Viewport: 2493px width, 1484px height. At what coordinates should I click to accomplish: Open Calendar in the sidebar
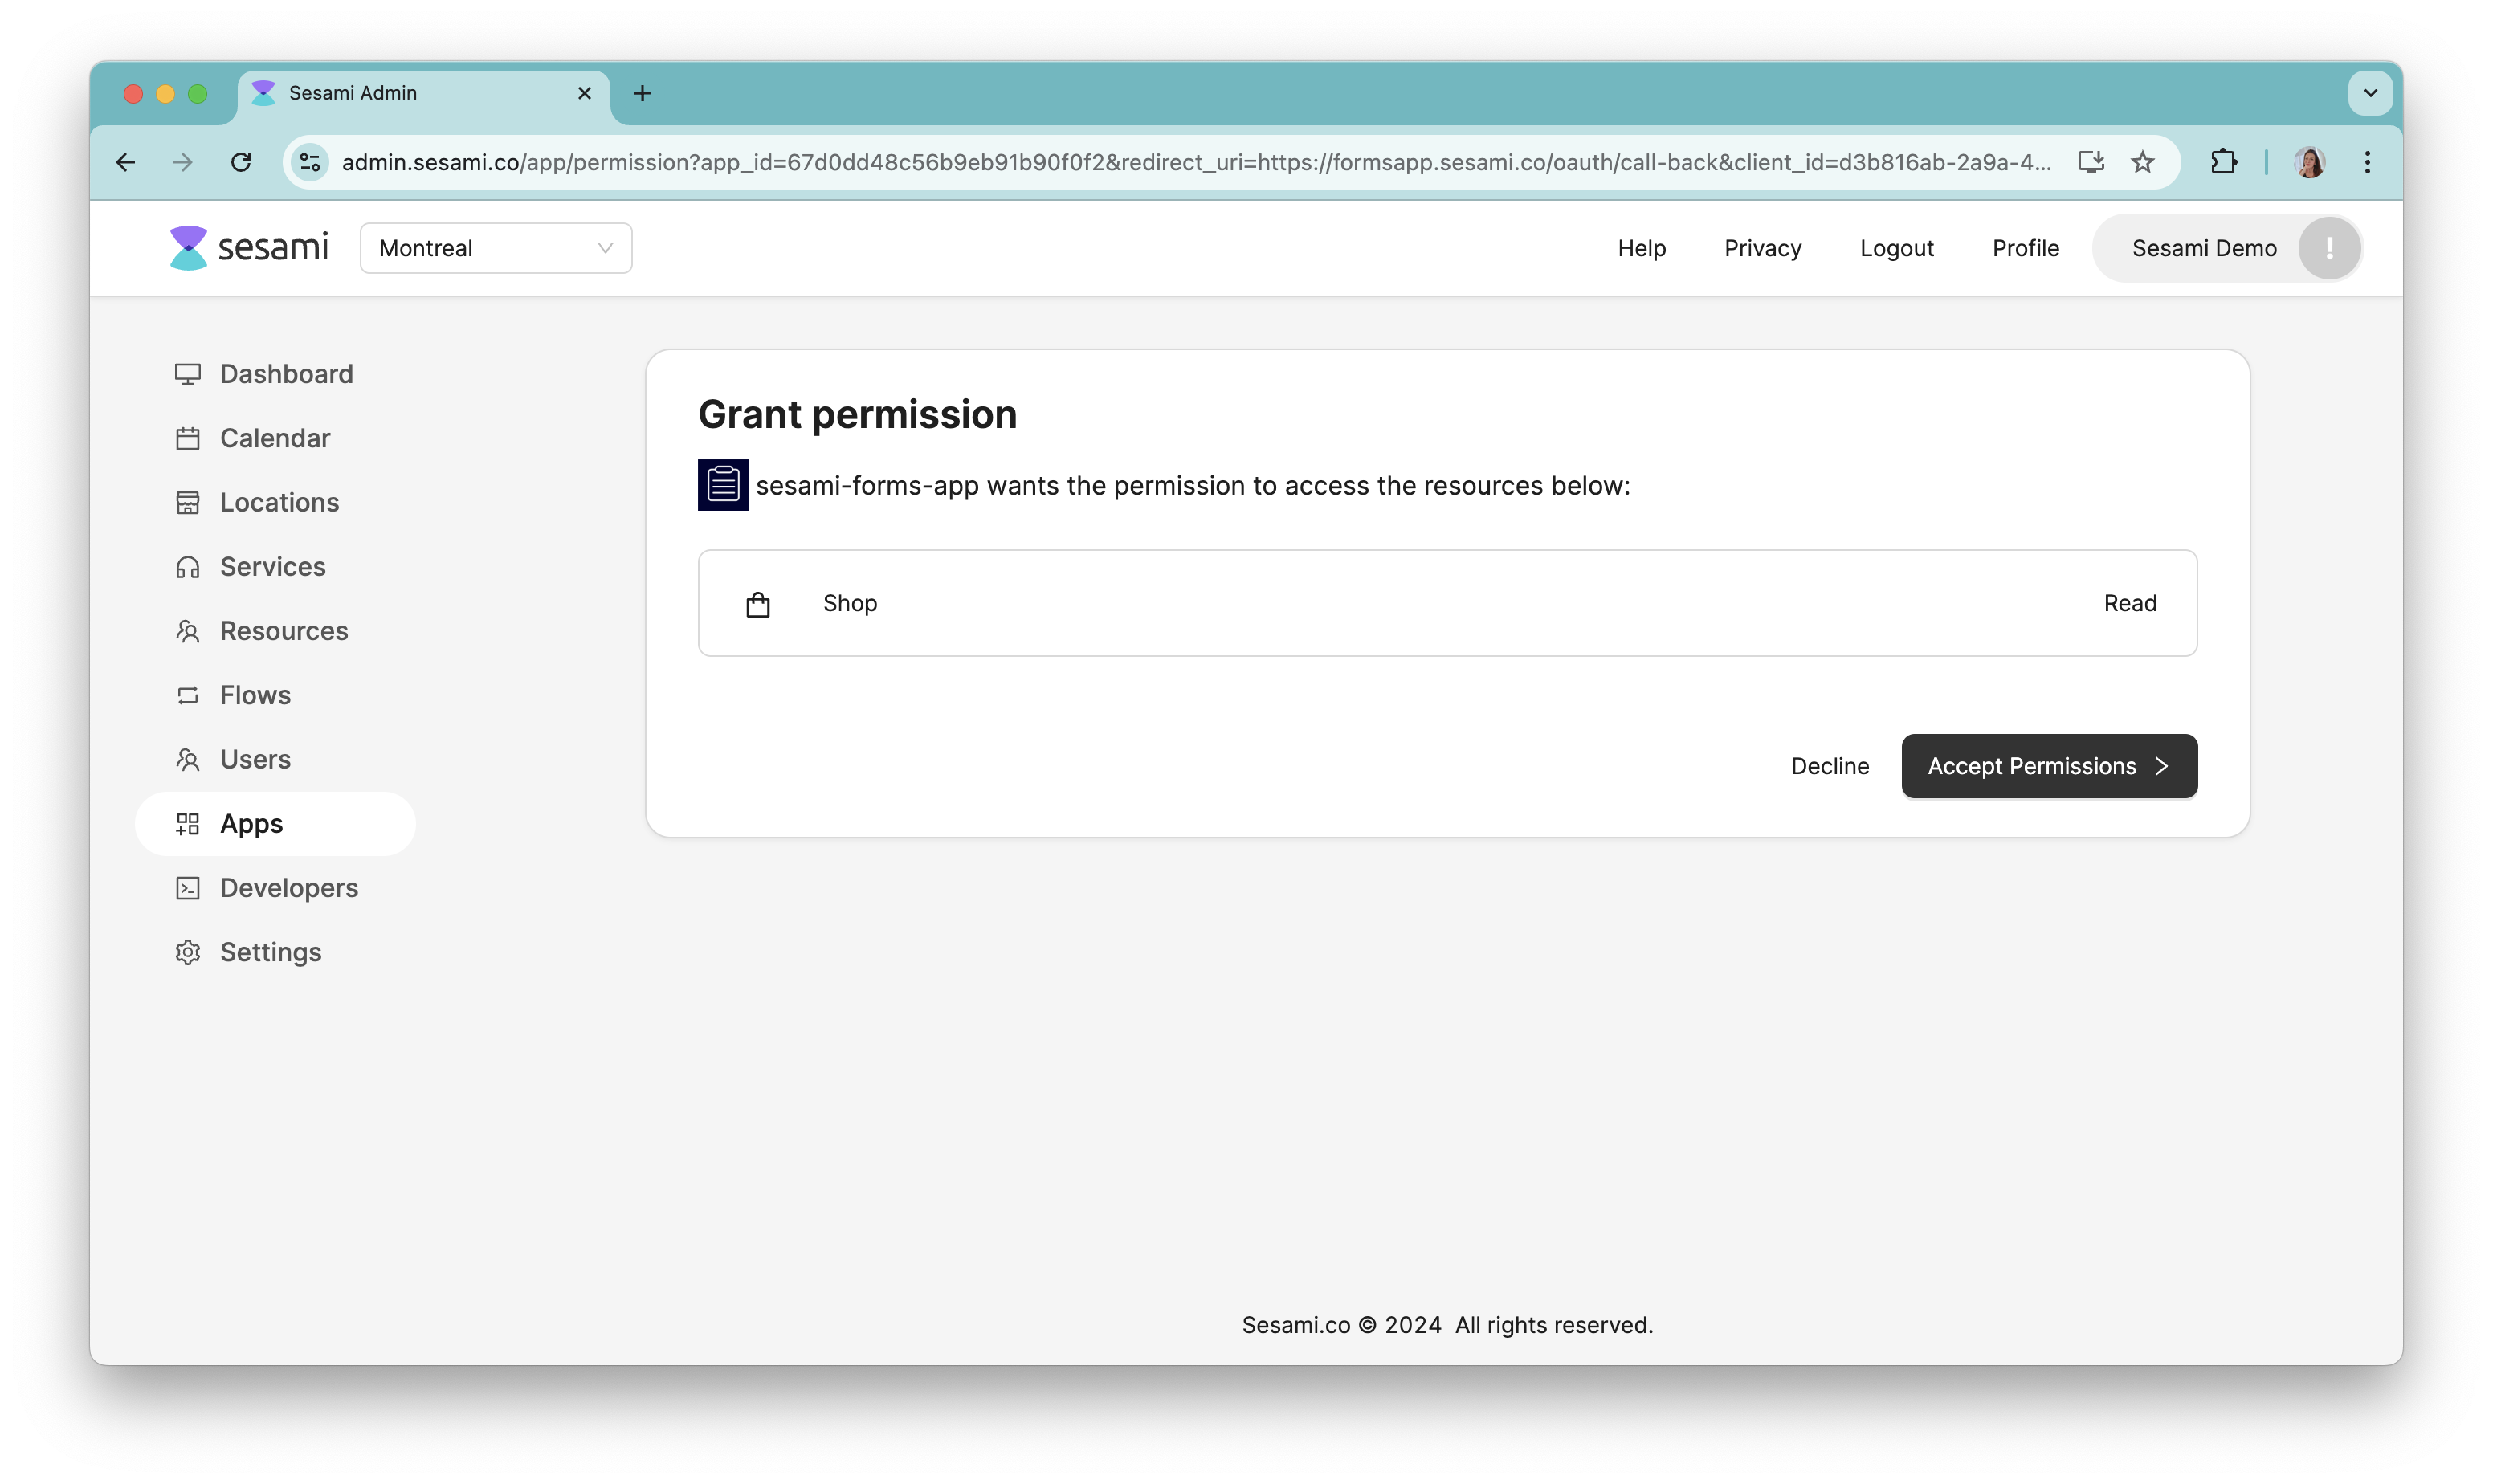coord(275,438)
